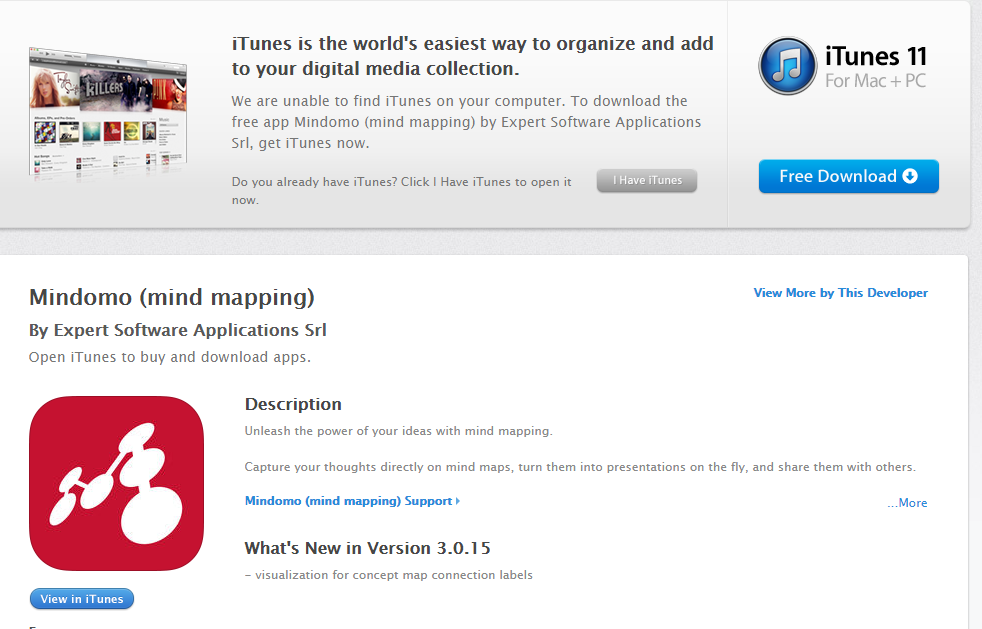
Task: Click By Expert Software Applications Srl text
Action: pos(178,330)
